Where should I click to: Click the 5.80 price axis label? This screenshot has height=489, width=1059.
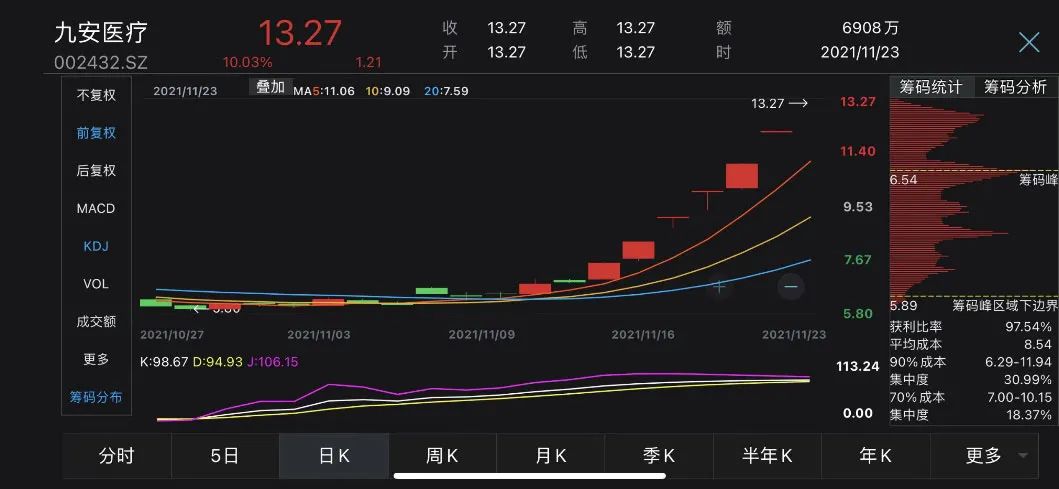click(858, 313)
